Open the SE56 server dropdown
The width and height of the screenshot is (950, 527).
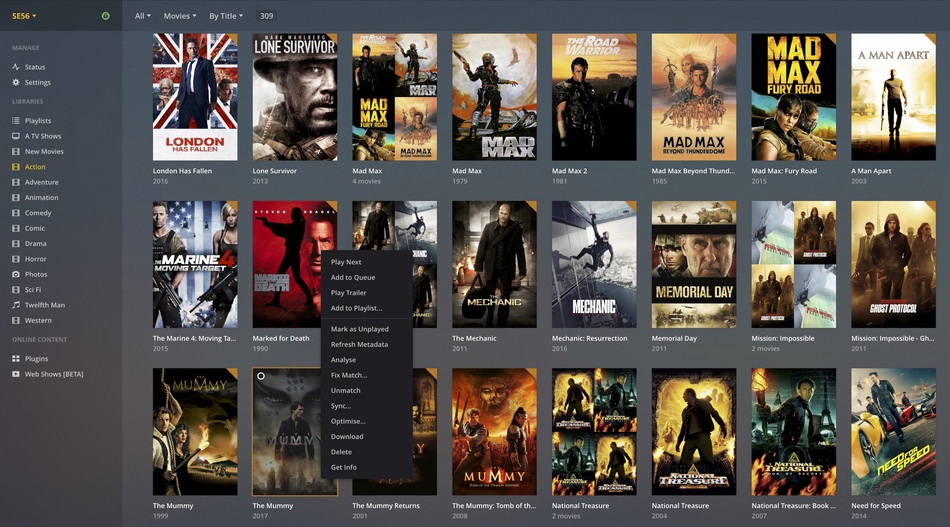[24, 16]
